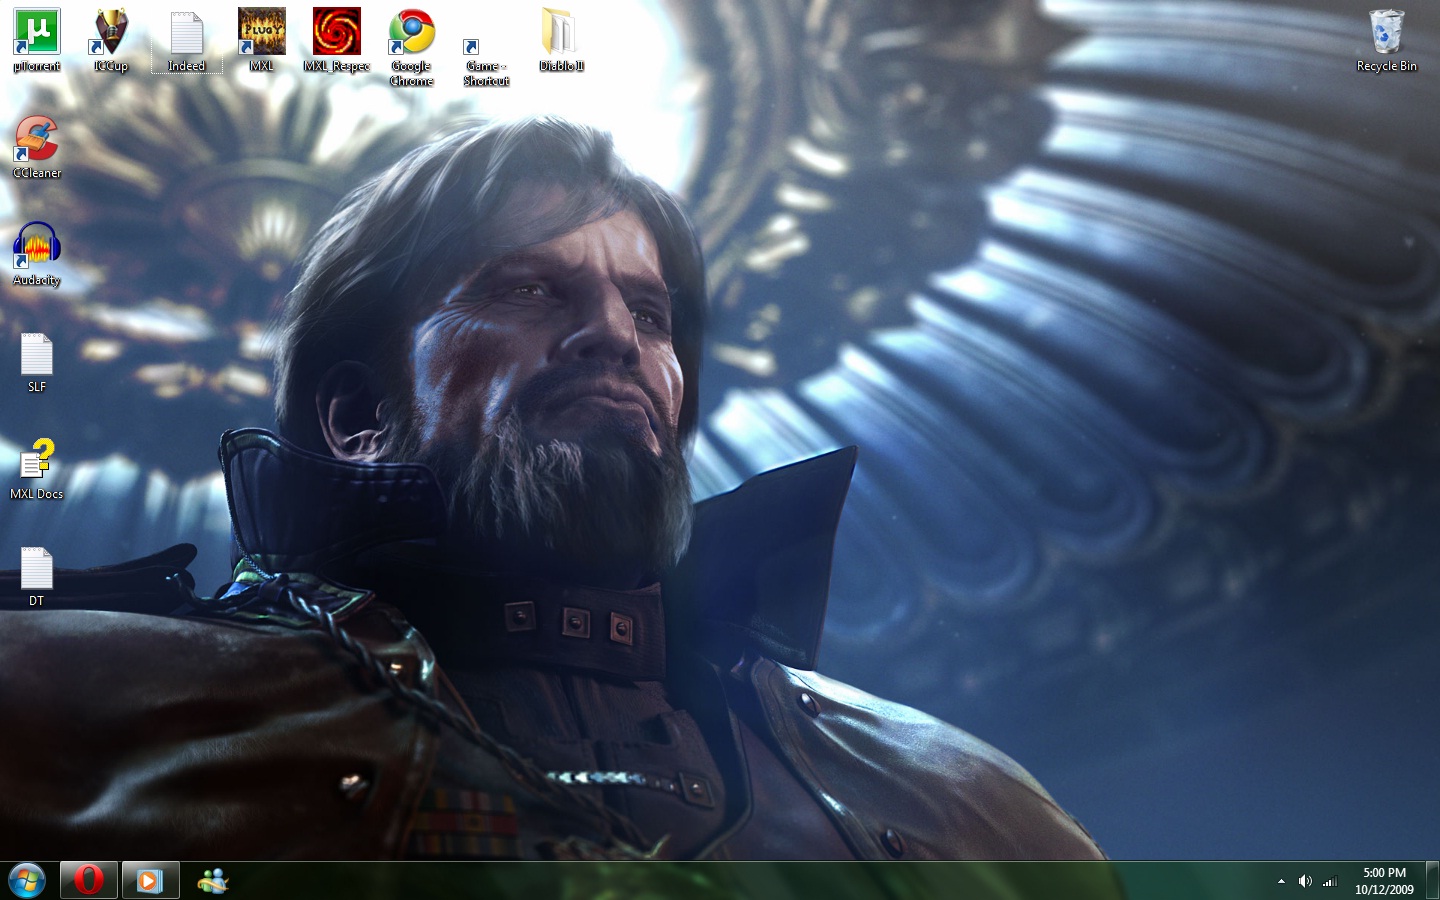Open Opera browser from the taskbar

click(x=89, y=880)
